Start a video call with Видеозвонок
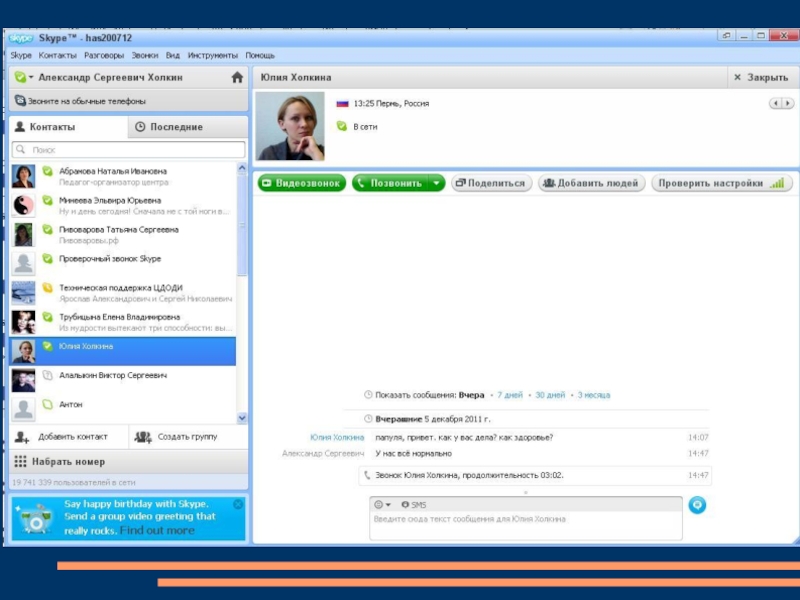 302,183
